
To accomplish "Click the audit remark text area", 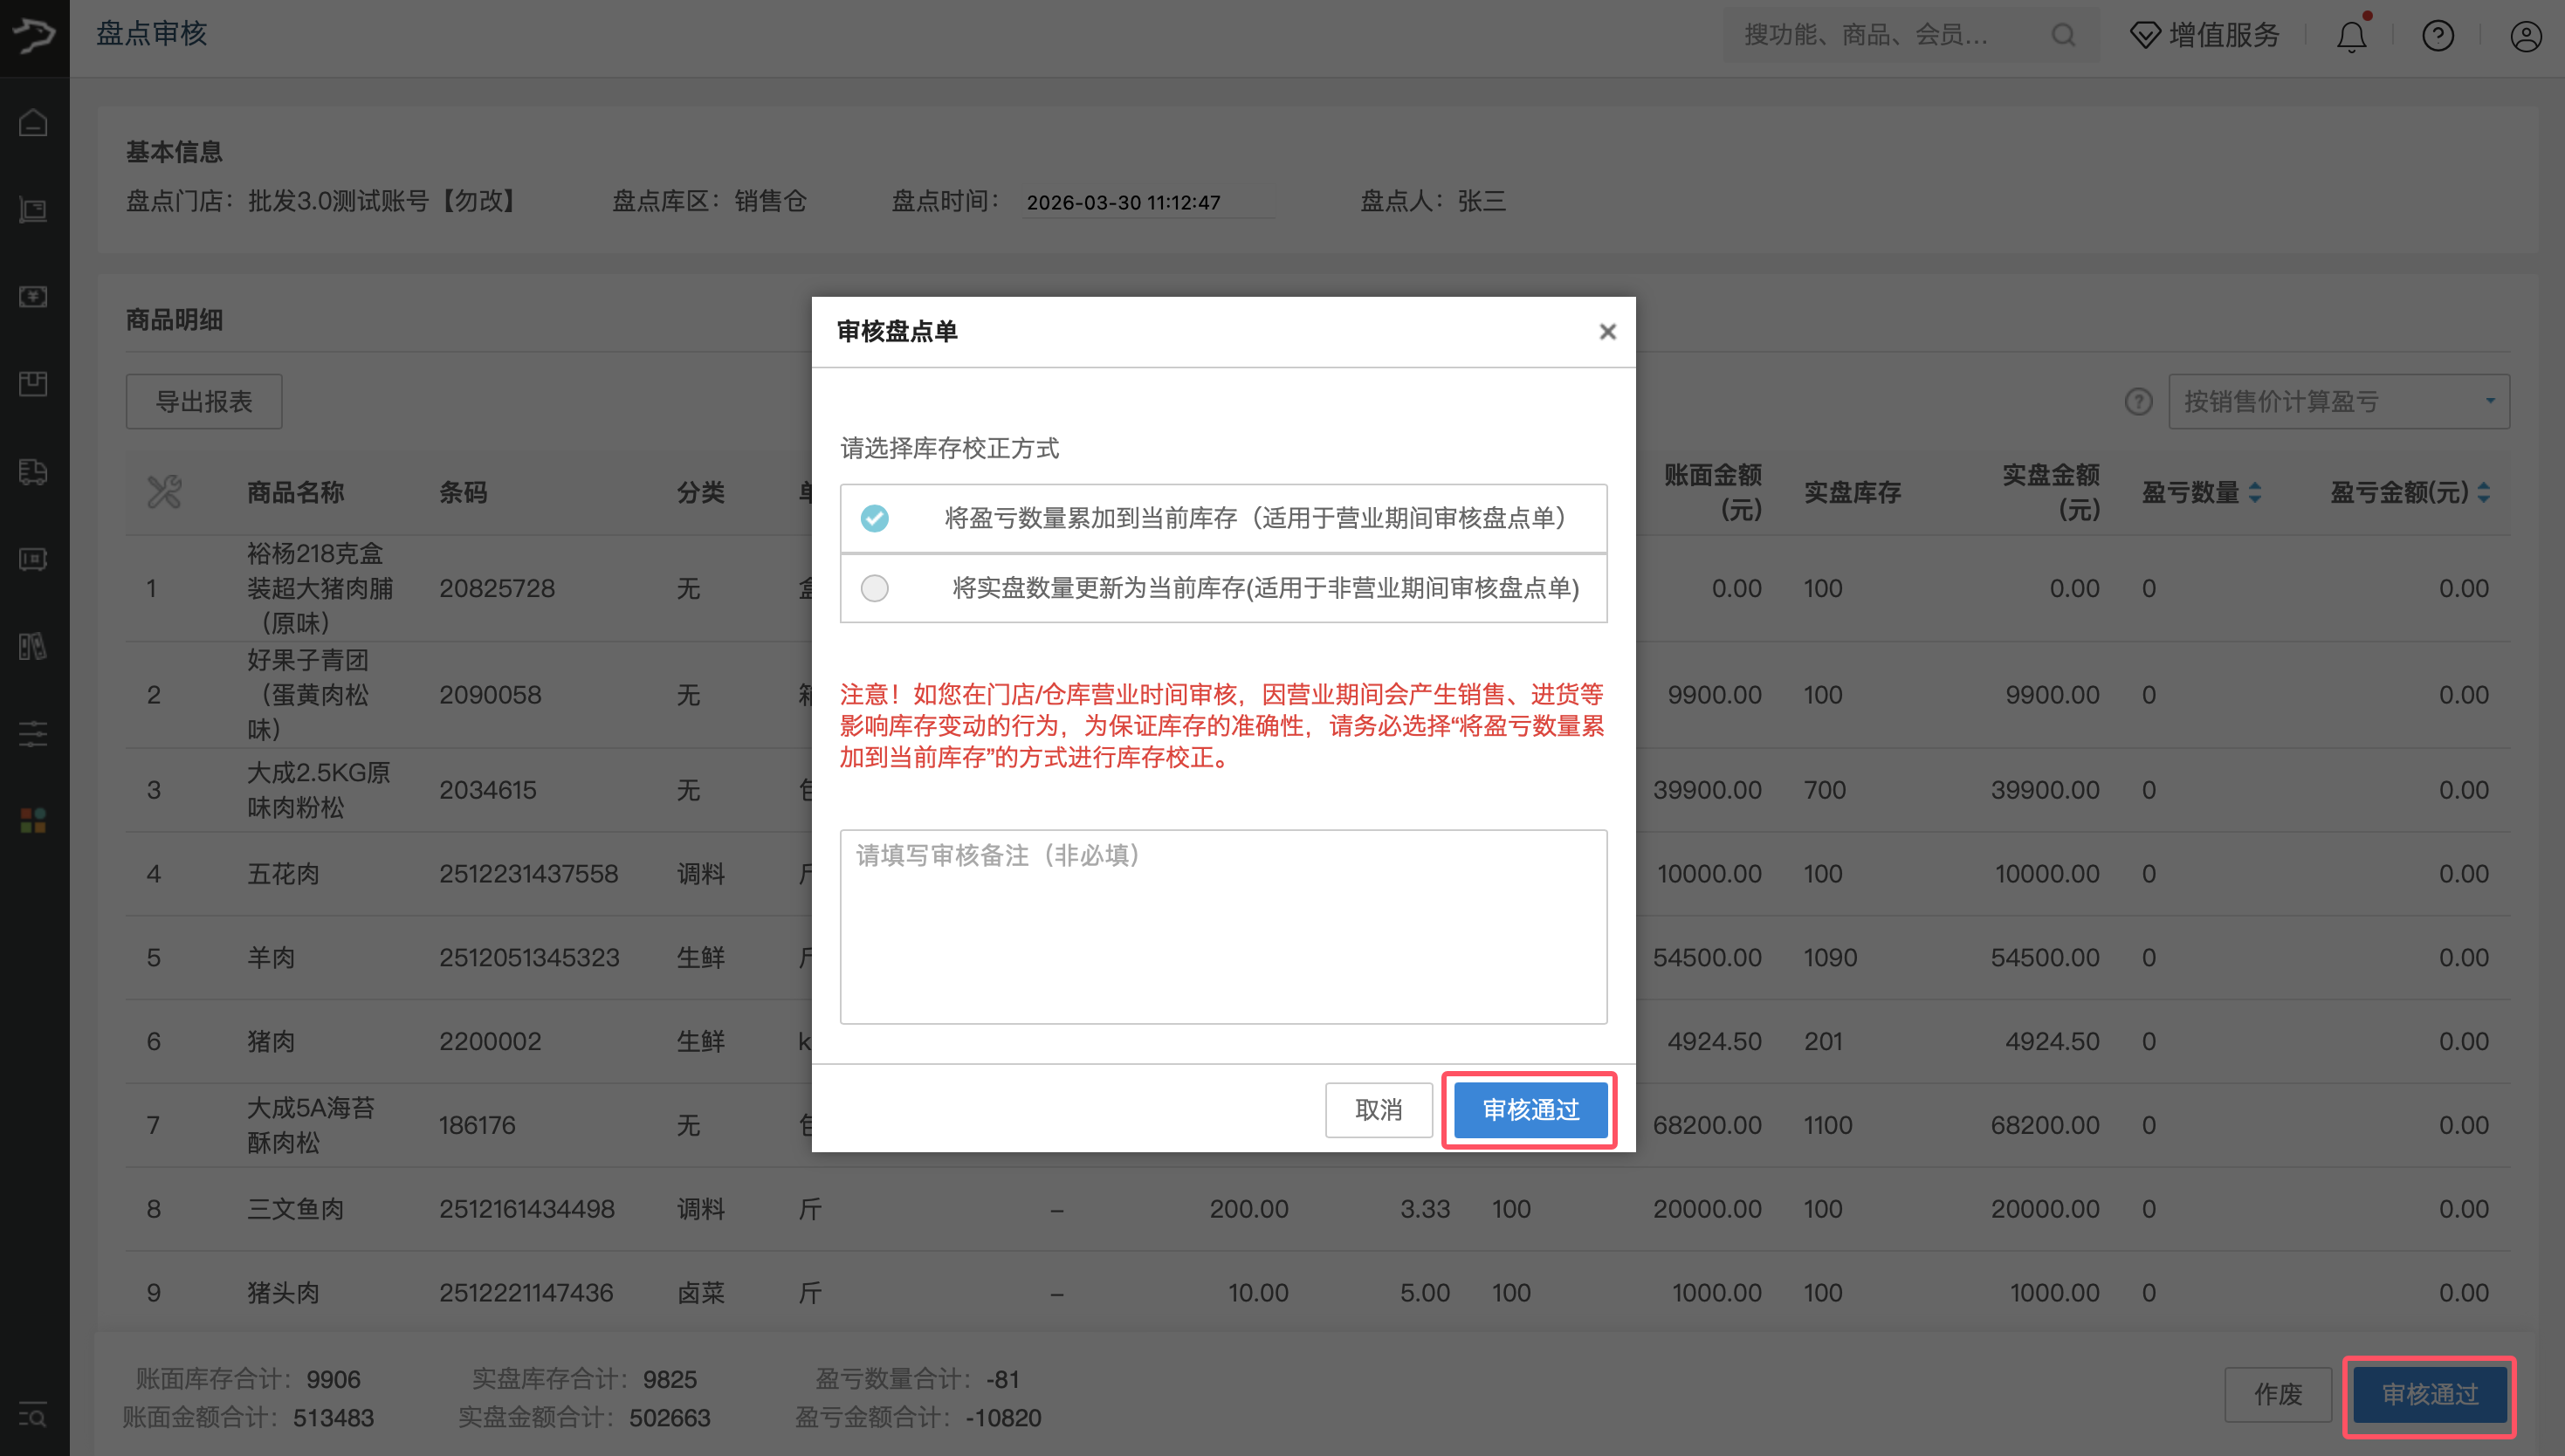I will [x=1223, y=926].
